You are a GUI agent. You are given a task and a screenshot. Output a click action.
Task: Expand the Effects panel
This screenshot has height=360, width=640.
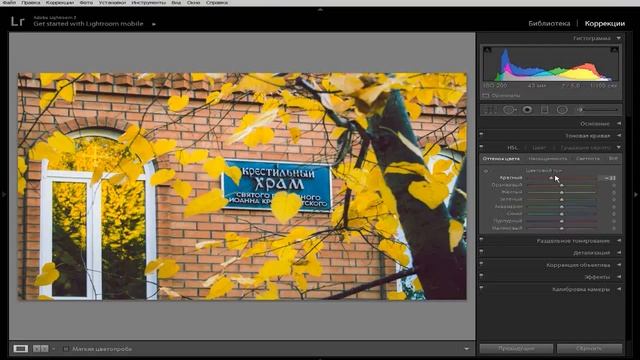pyautogui.click(x=619, y=277)
